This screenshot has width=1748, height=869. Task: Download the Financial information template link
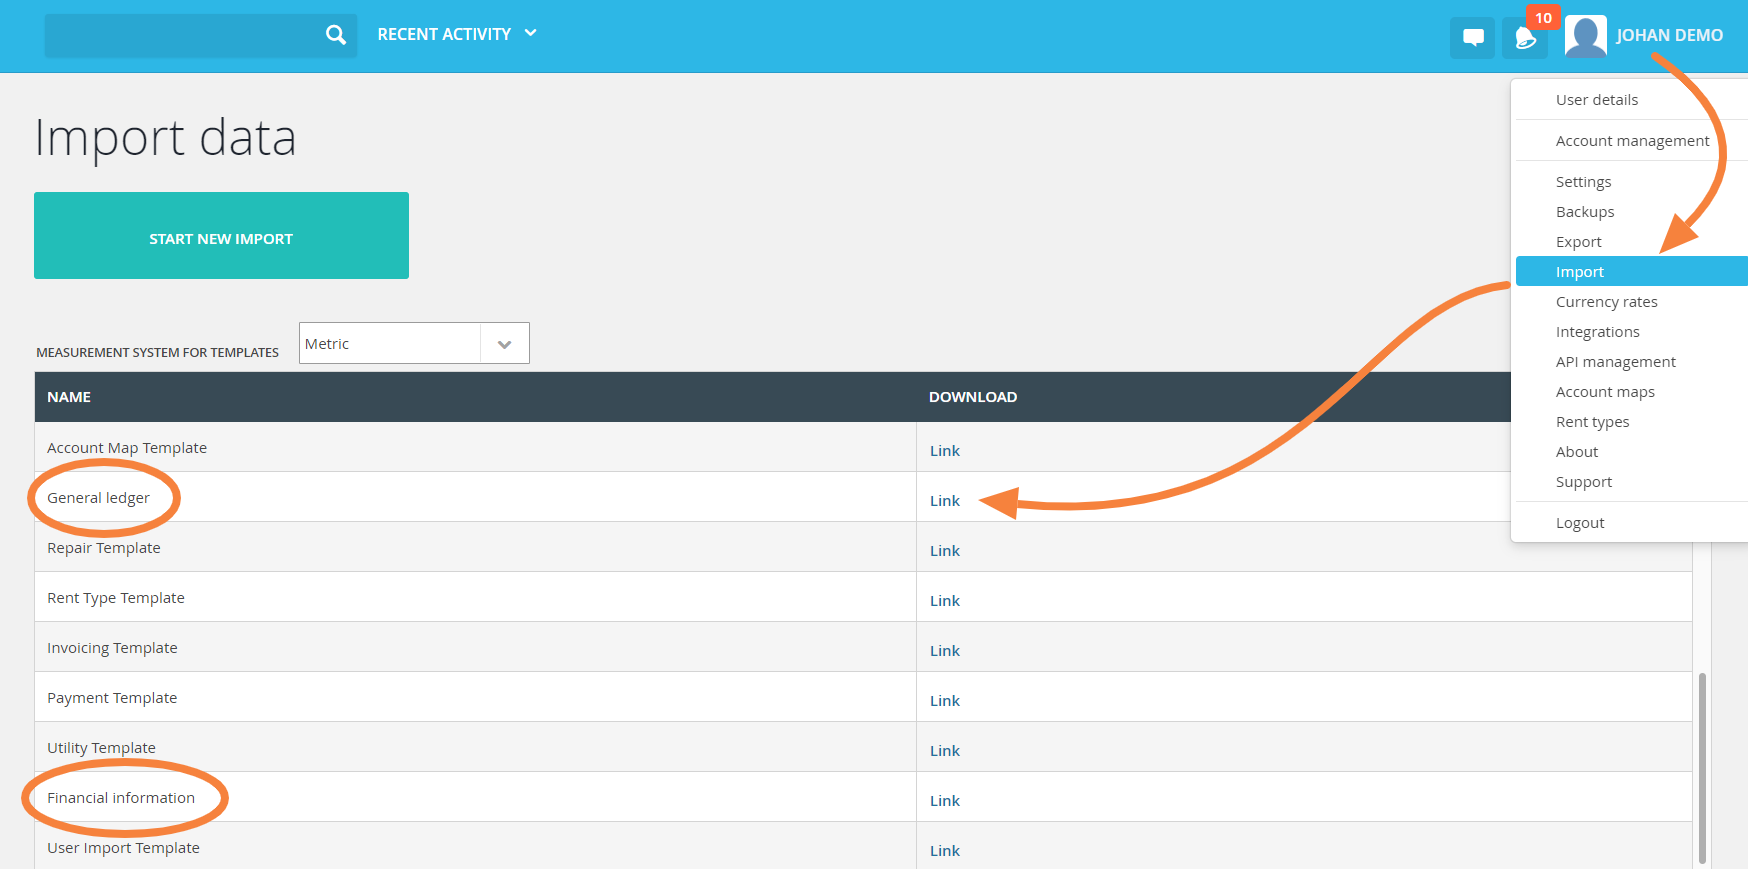coord(944,801)
